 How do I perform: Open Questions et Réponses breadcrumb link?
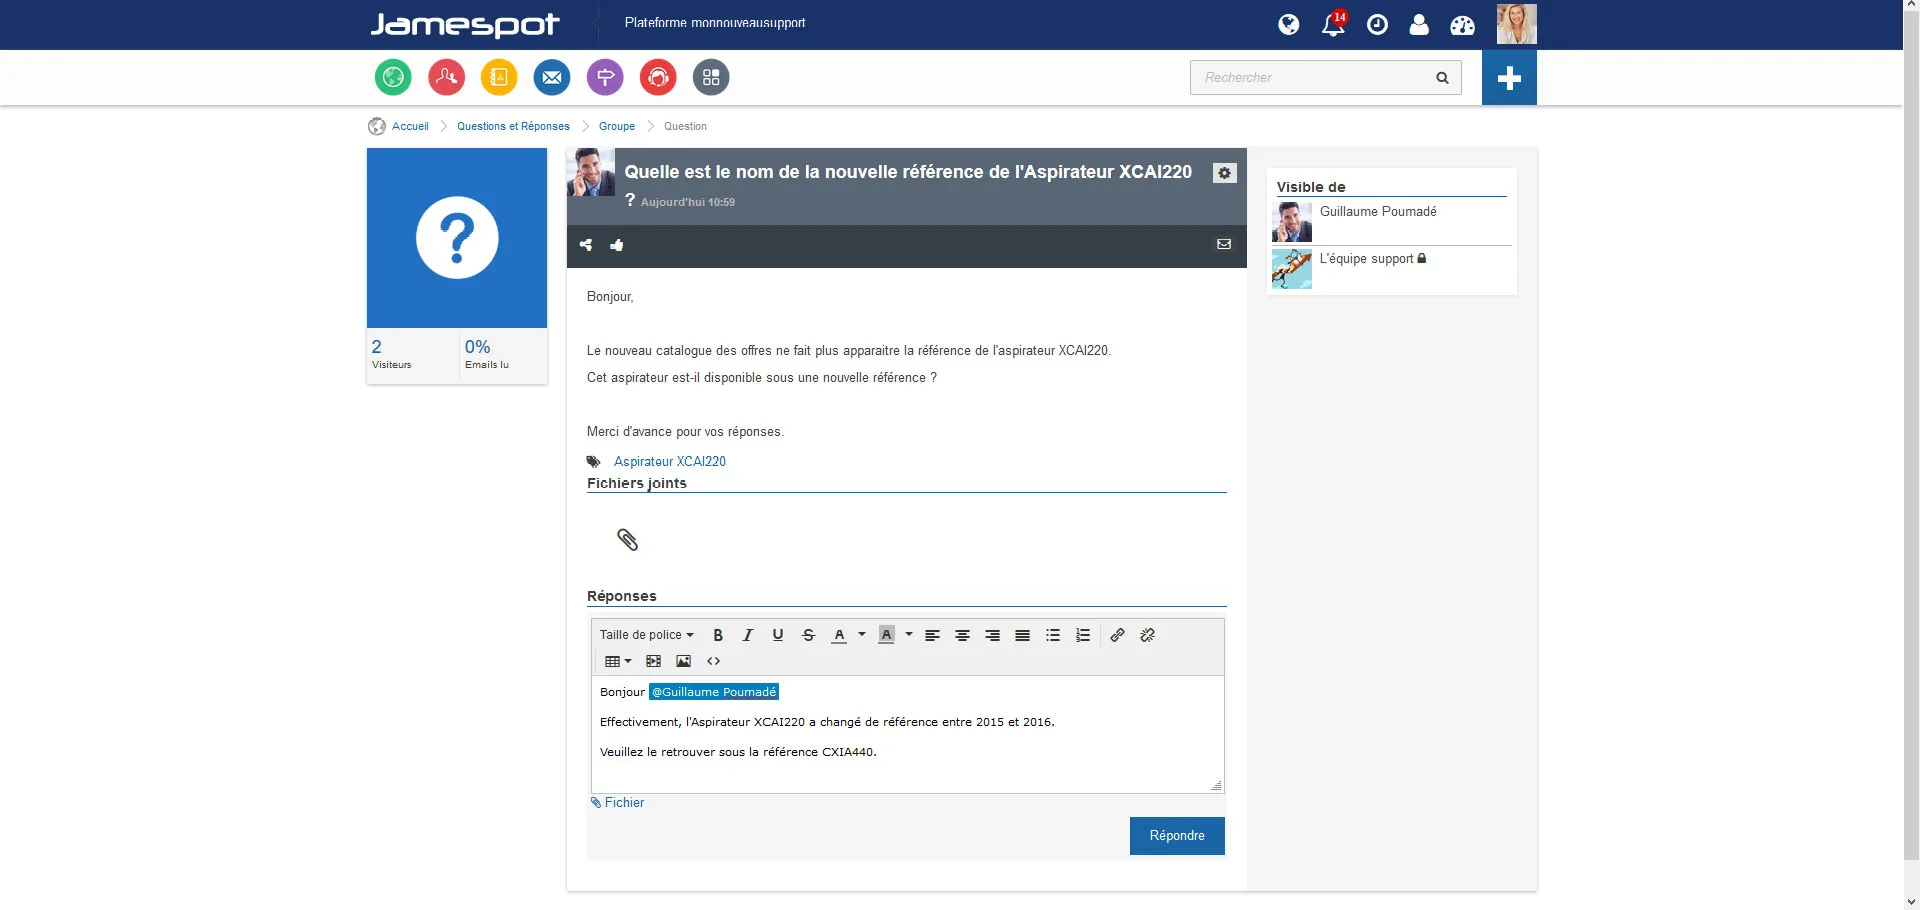[513, 126]
